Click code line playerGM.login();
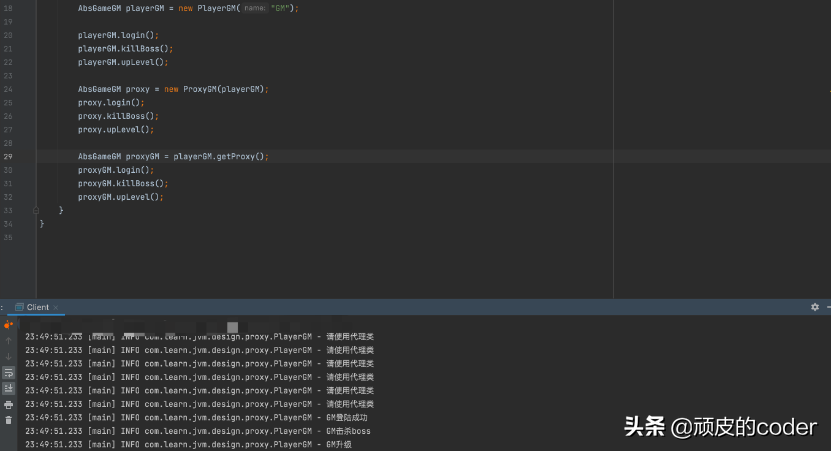 pyautogui.click(x=118, y=35)
